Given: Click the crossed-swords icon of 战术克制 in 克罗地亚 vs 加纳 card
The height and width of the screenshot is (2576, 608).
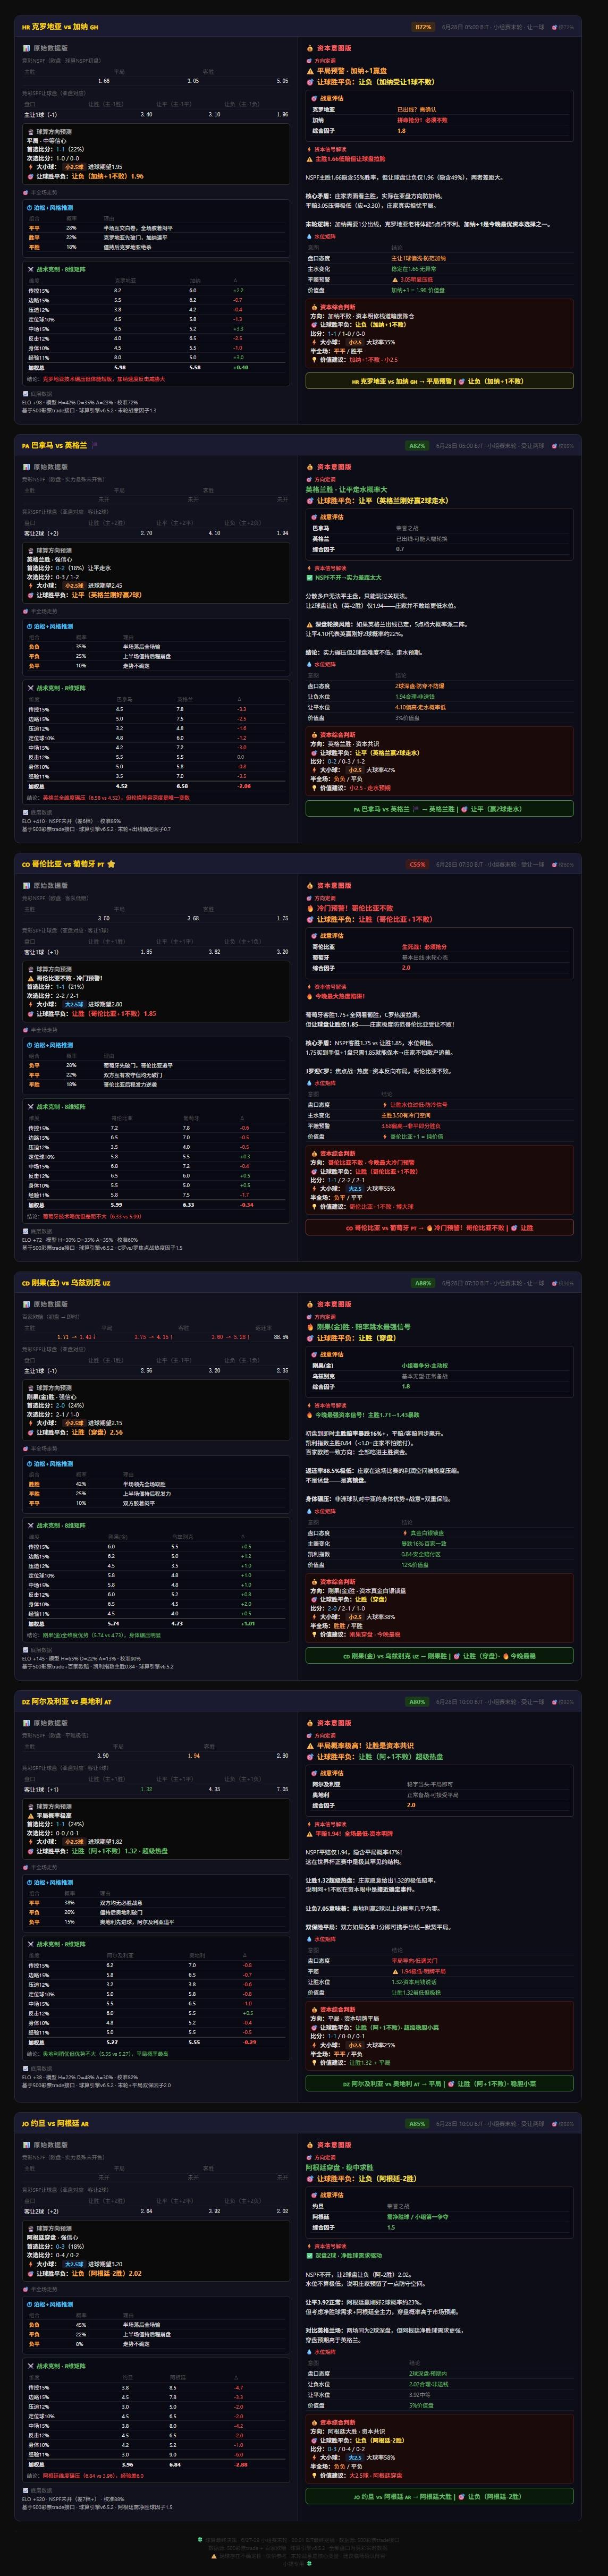Looking at the screenshot, I should 31,269.
